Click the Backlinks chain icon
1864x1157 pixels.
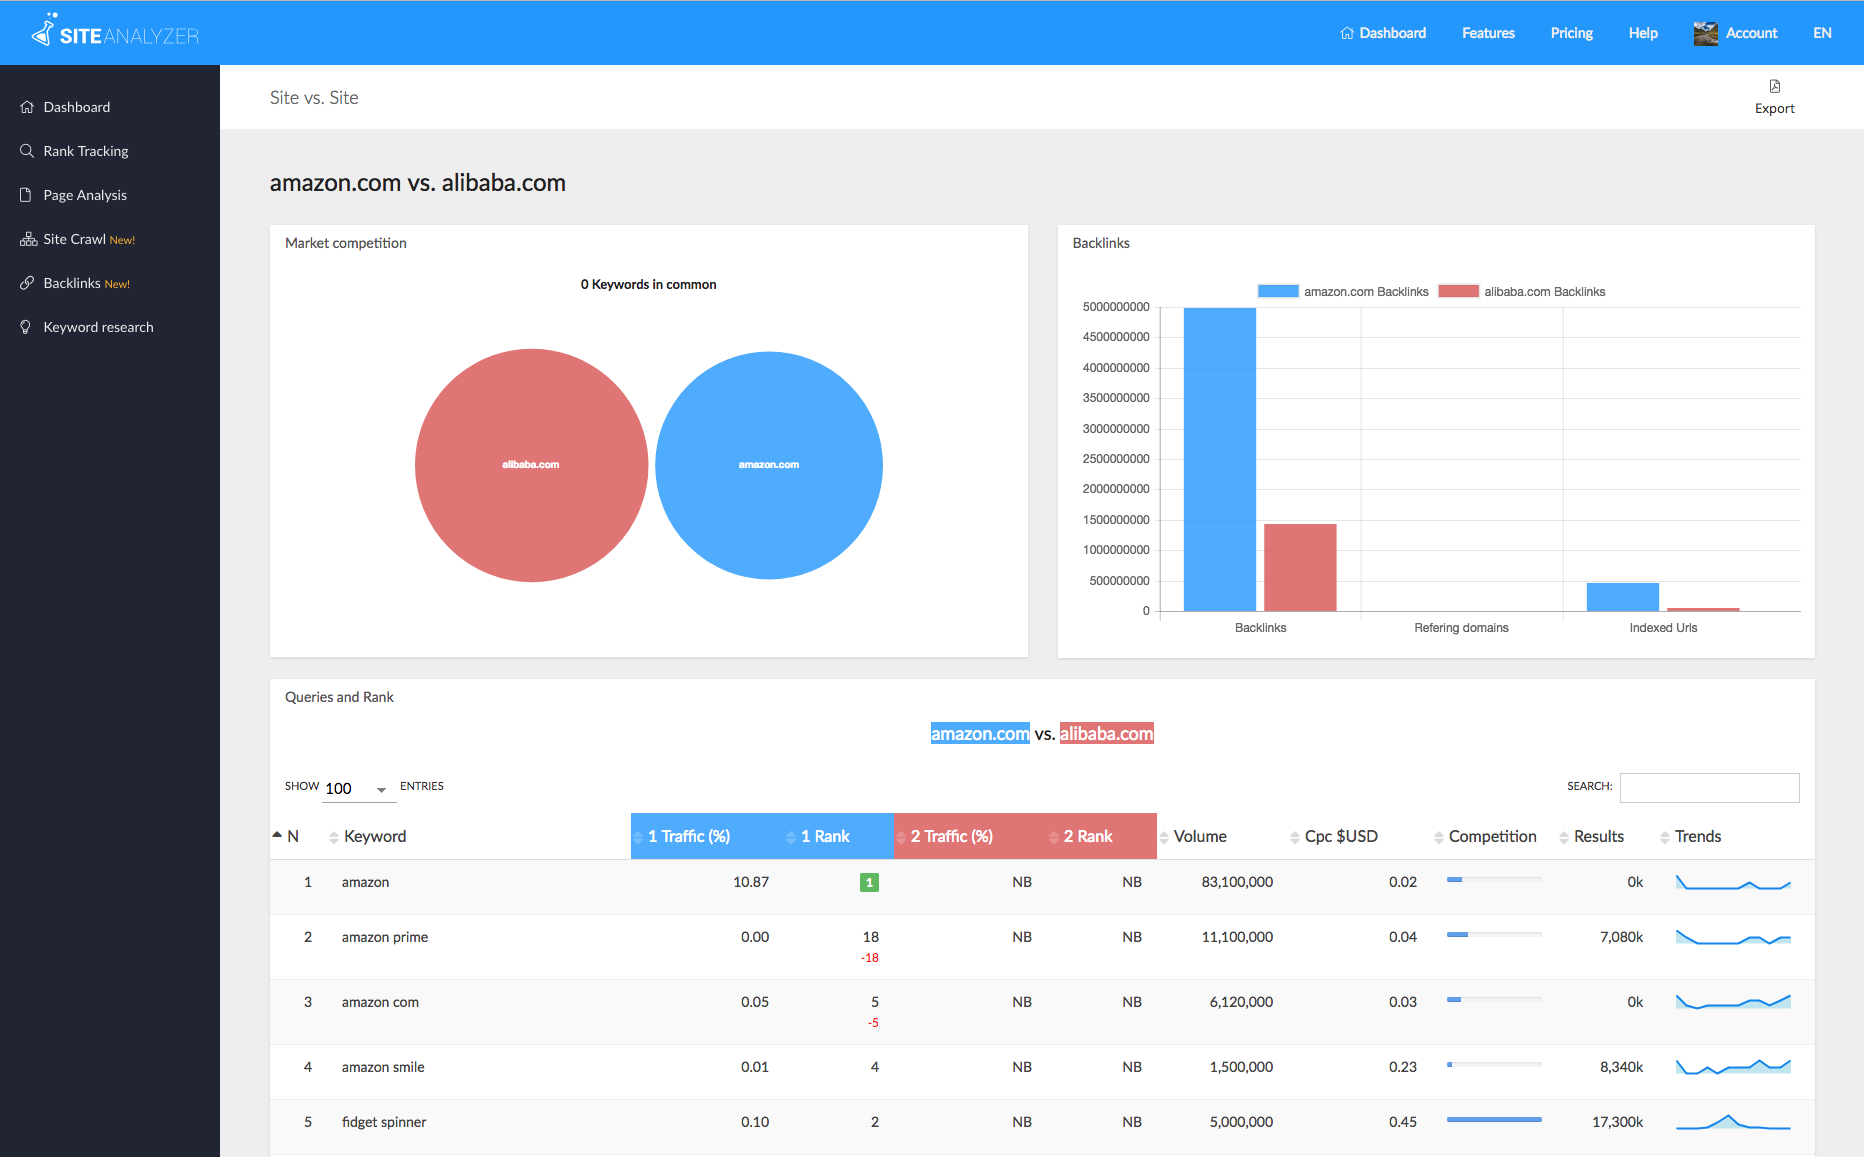[27, 283]
